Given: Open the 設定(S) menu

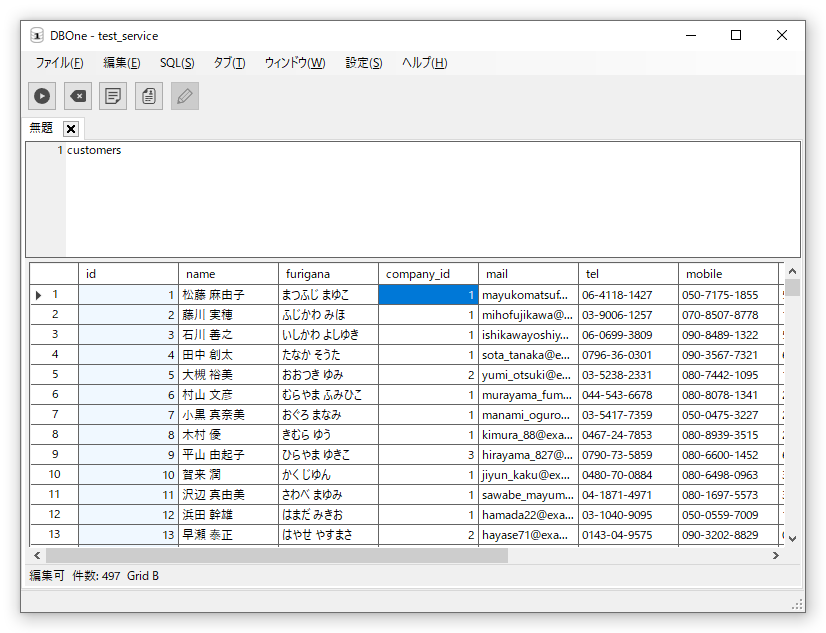Looking at the screenshot, I should pyautogui.click(x=363, y=63).
